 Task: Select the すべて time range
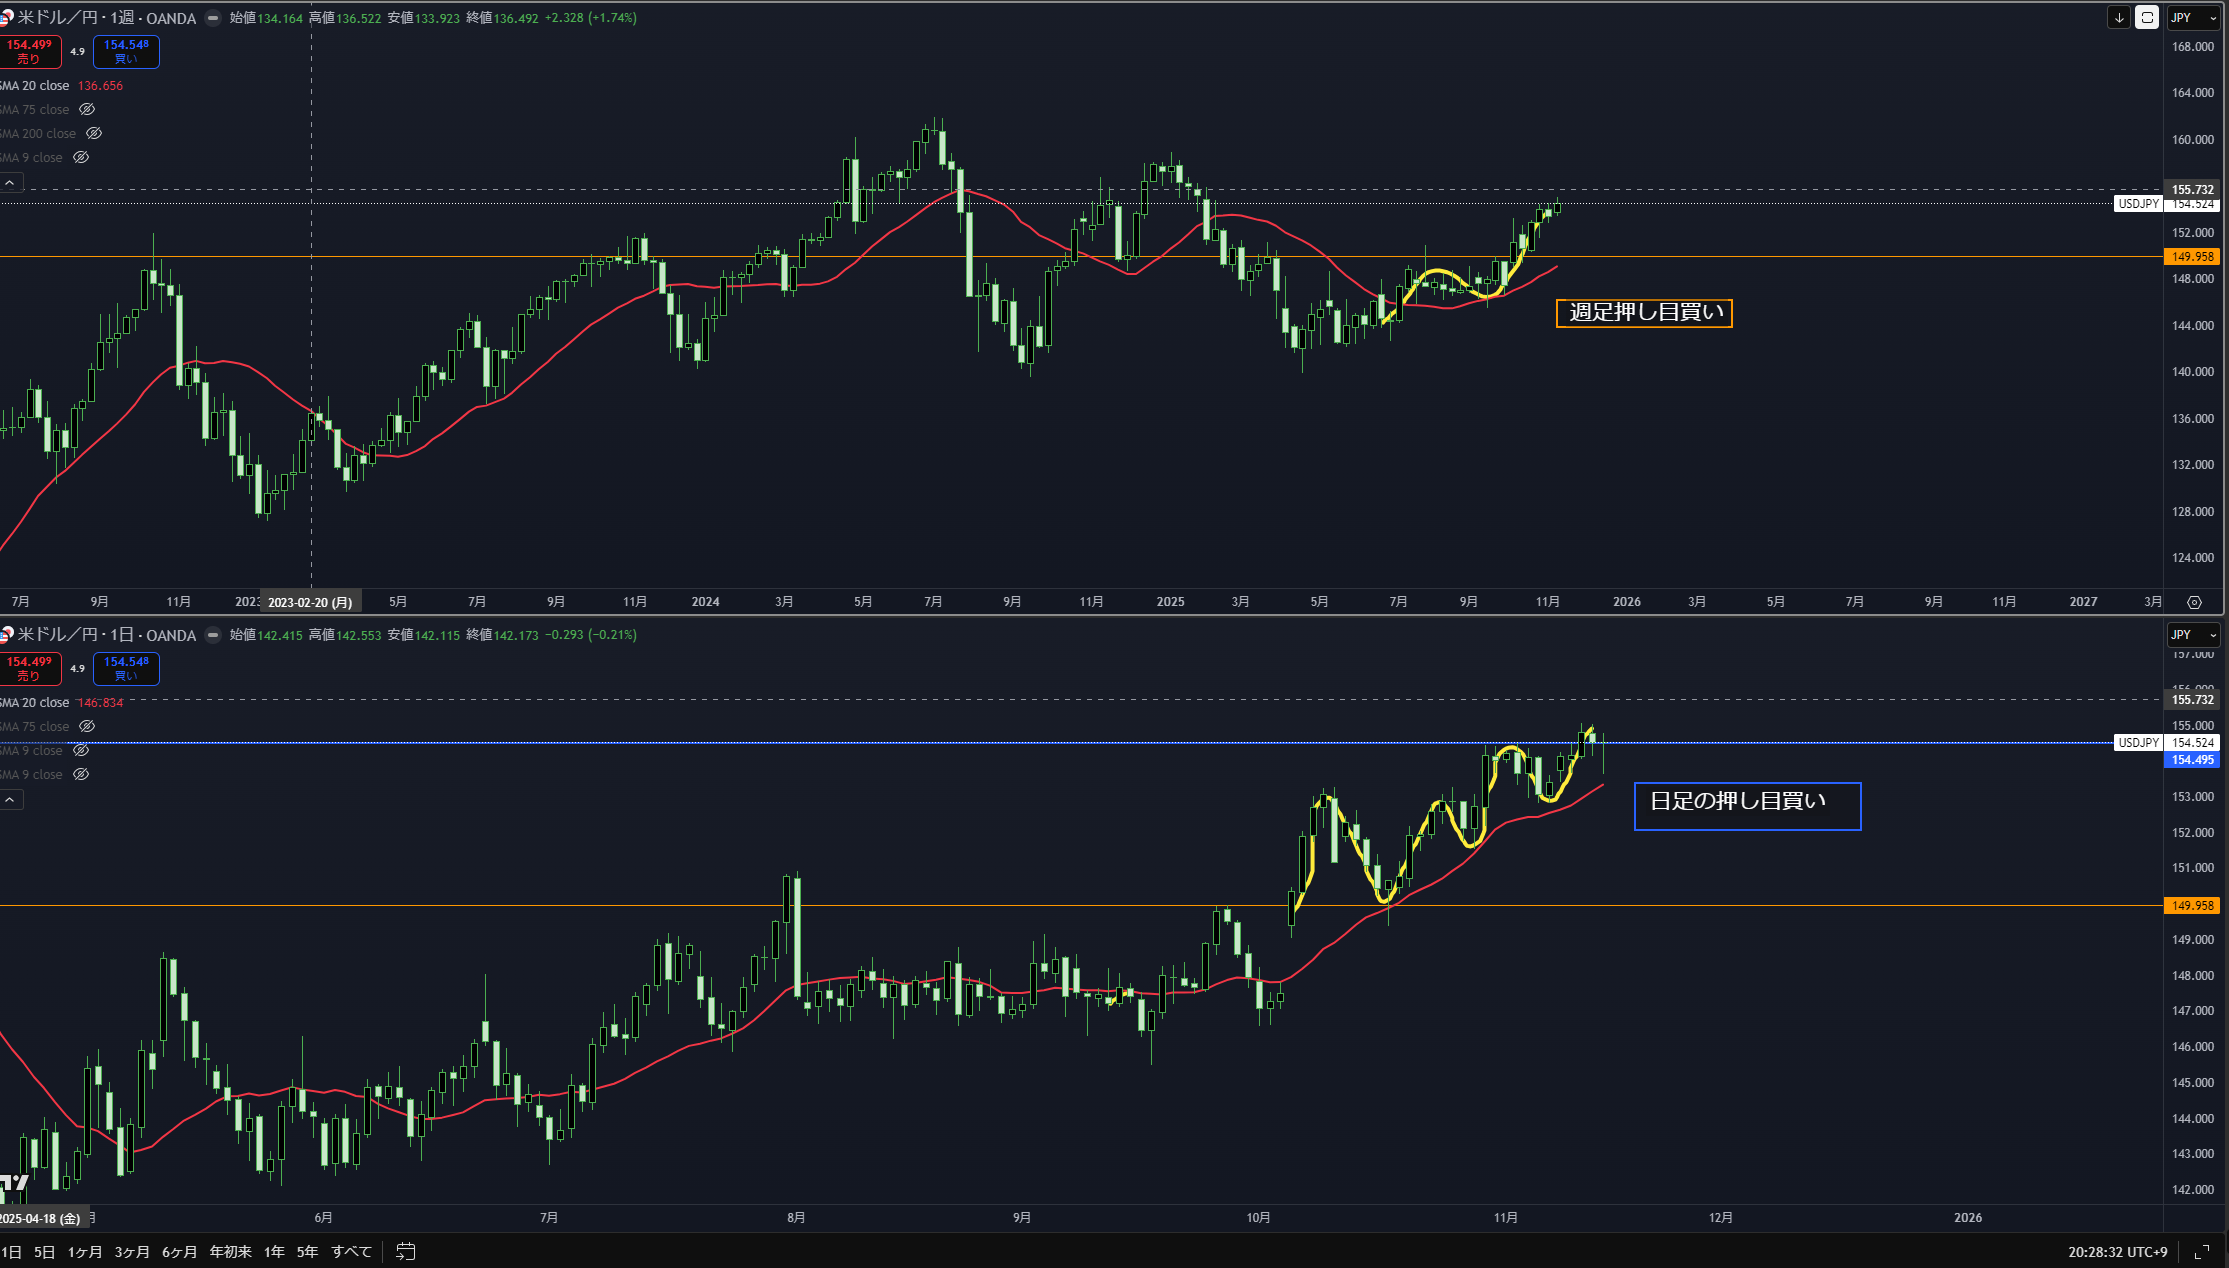tap(351, 1252)
